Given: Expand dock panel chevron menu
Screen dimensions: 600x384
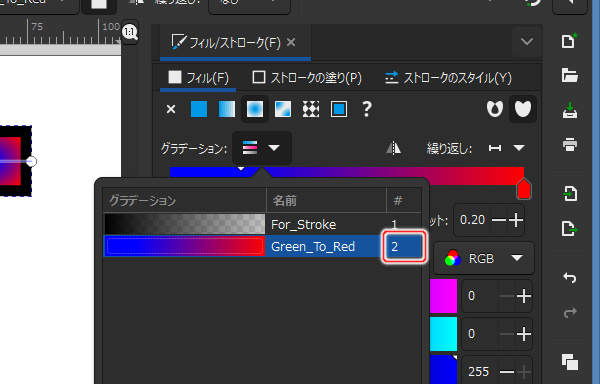Looking at the screenshot, I should coord(527,41).
